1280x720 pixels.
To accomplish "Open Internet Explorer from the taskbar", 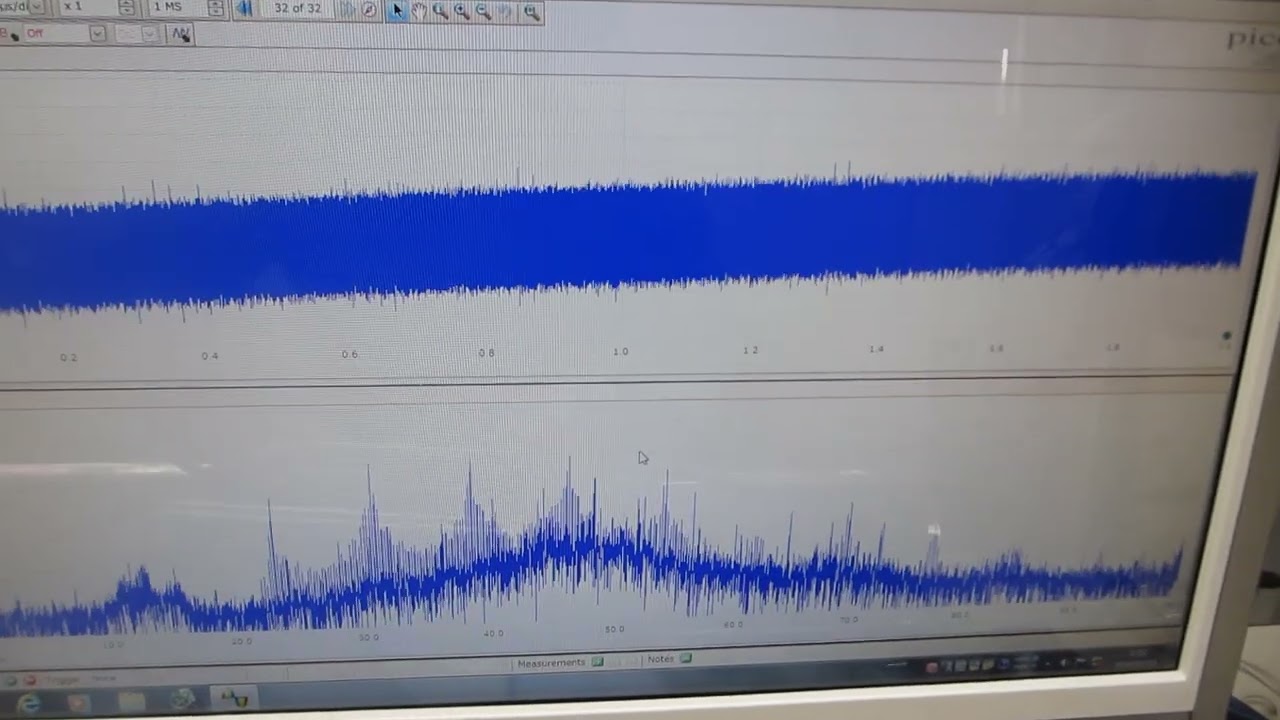I will coord(29,703).
